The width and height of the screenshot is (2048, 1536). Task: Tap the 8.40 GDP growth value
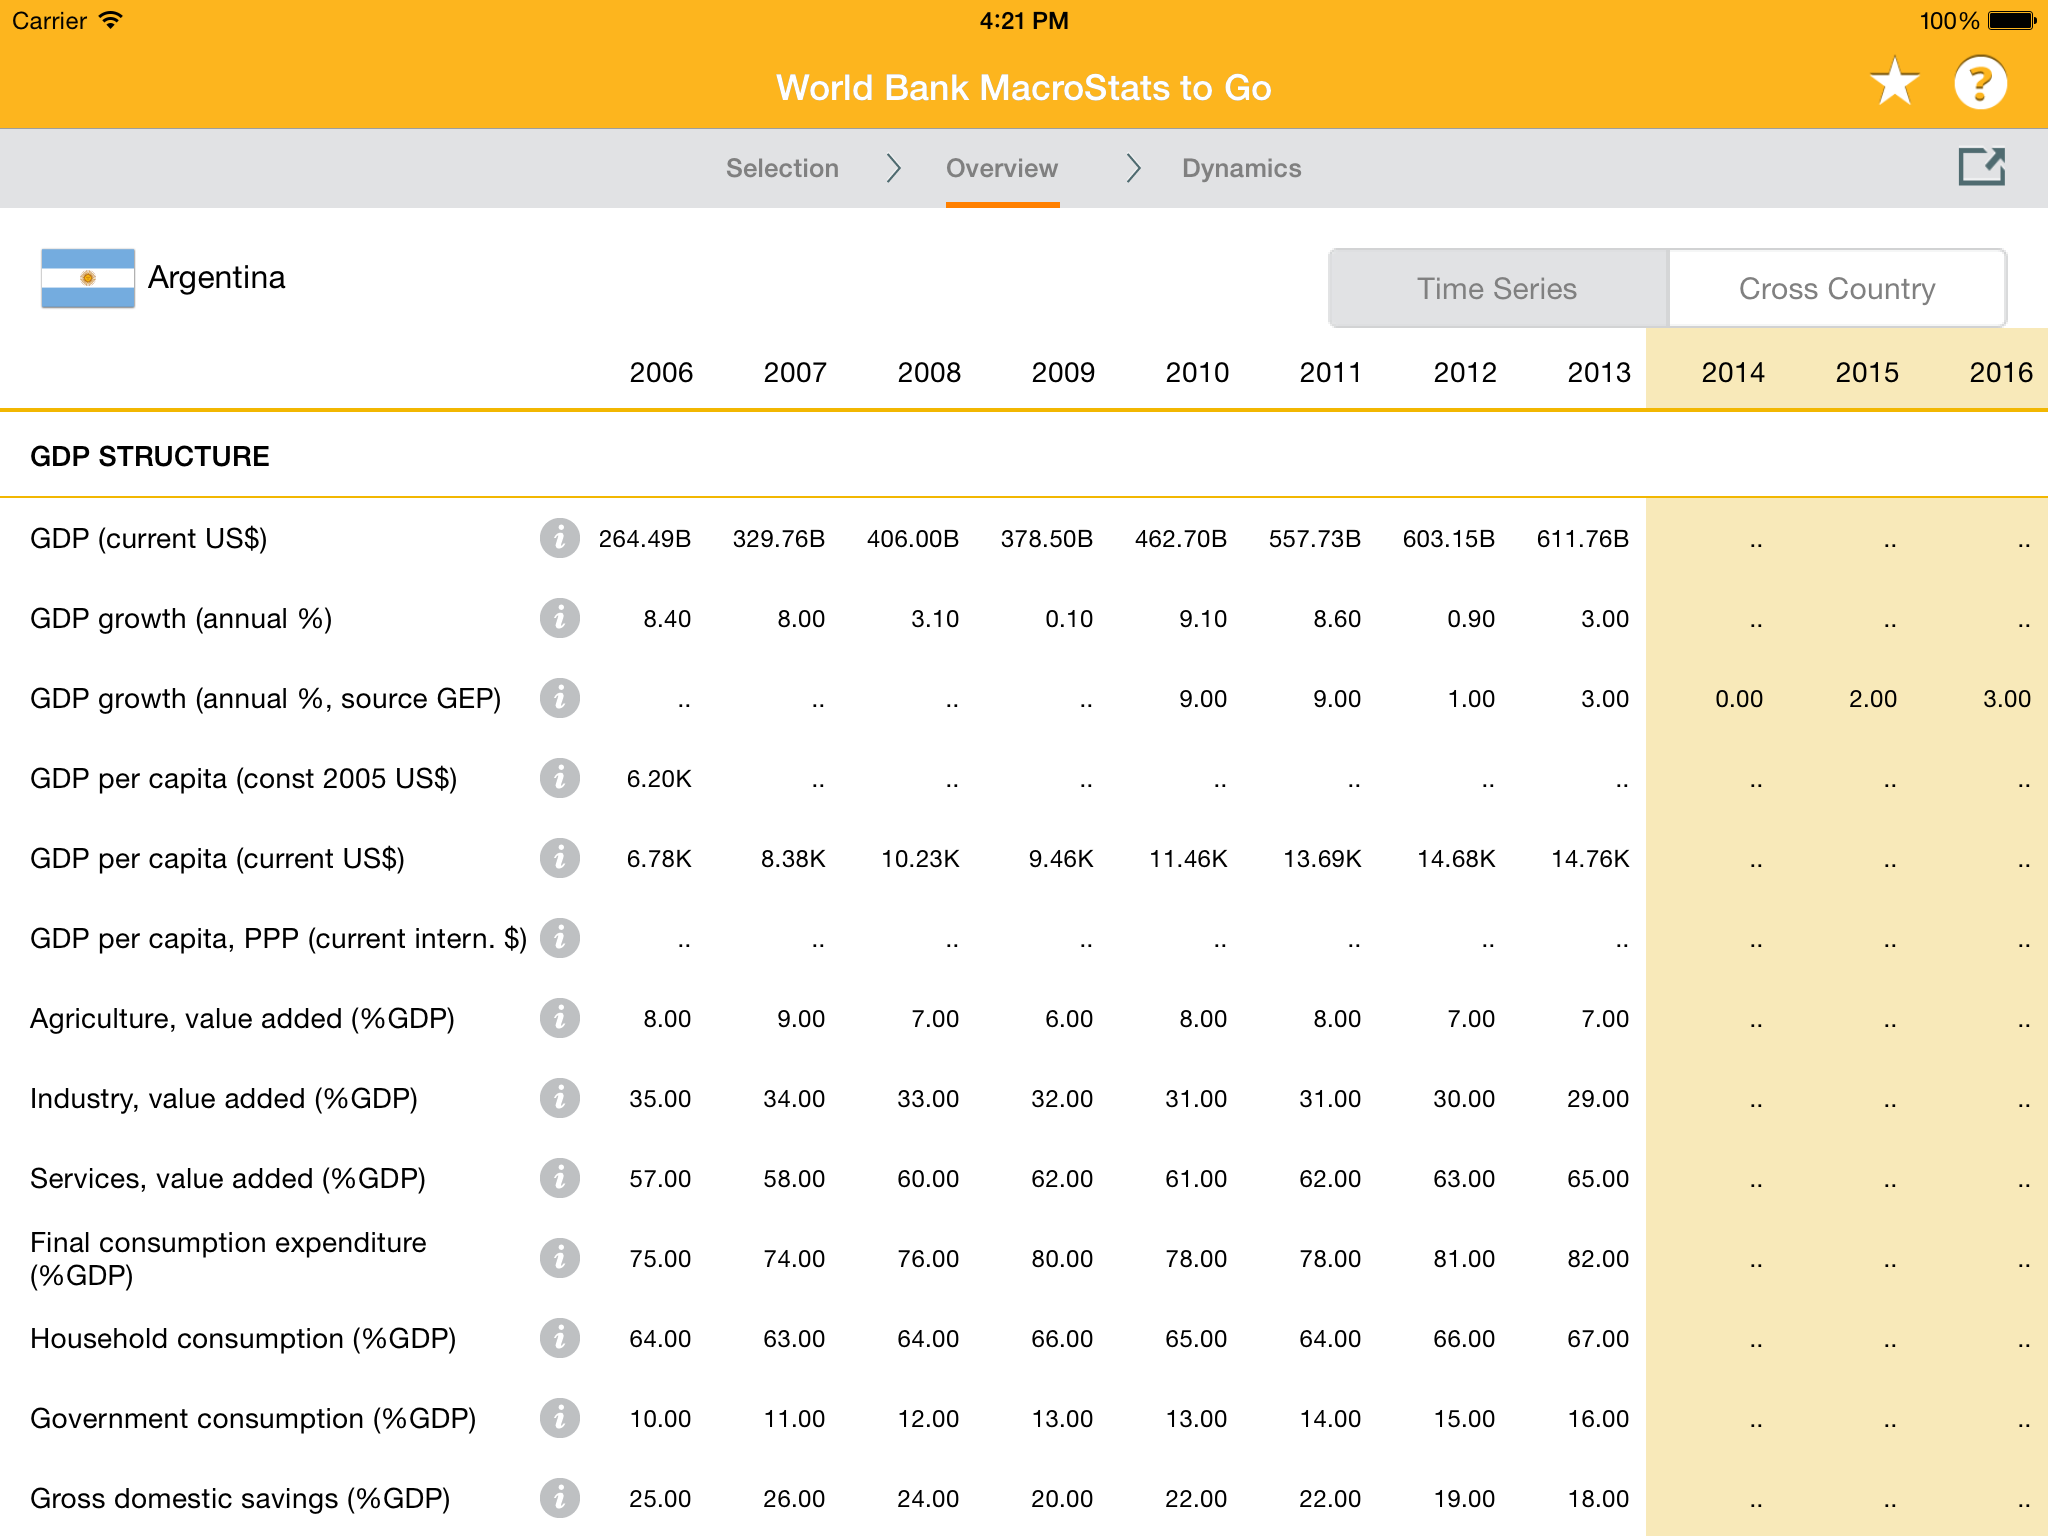(667, 619)
